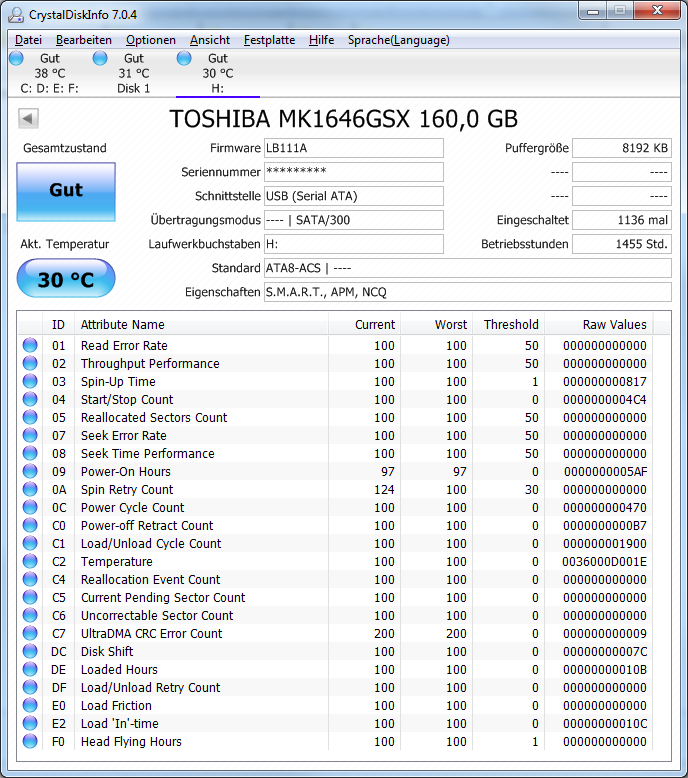Click the Betriebsstunden value 1455 Std.
Viewport: 688px width, 778px height.
tap(622, 244)
